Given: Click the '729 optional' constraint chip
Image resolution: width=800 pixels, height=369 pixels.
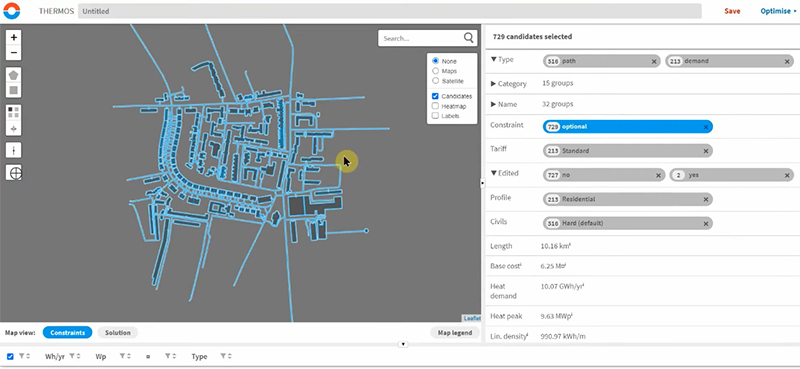Looking at the screenshot, I should pyautogui.click(x=628, y=127).
